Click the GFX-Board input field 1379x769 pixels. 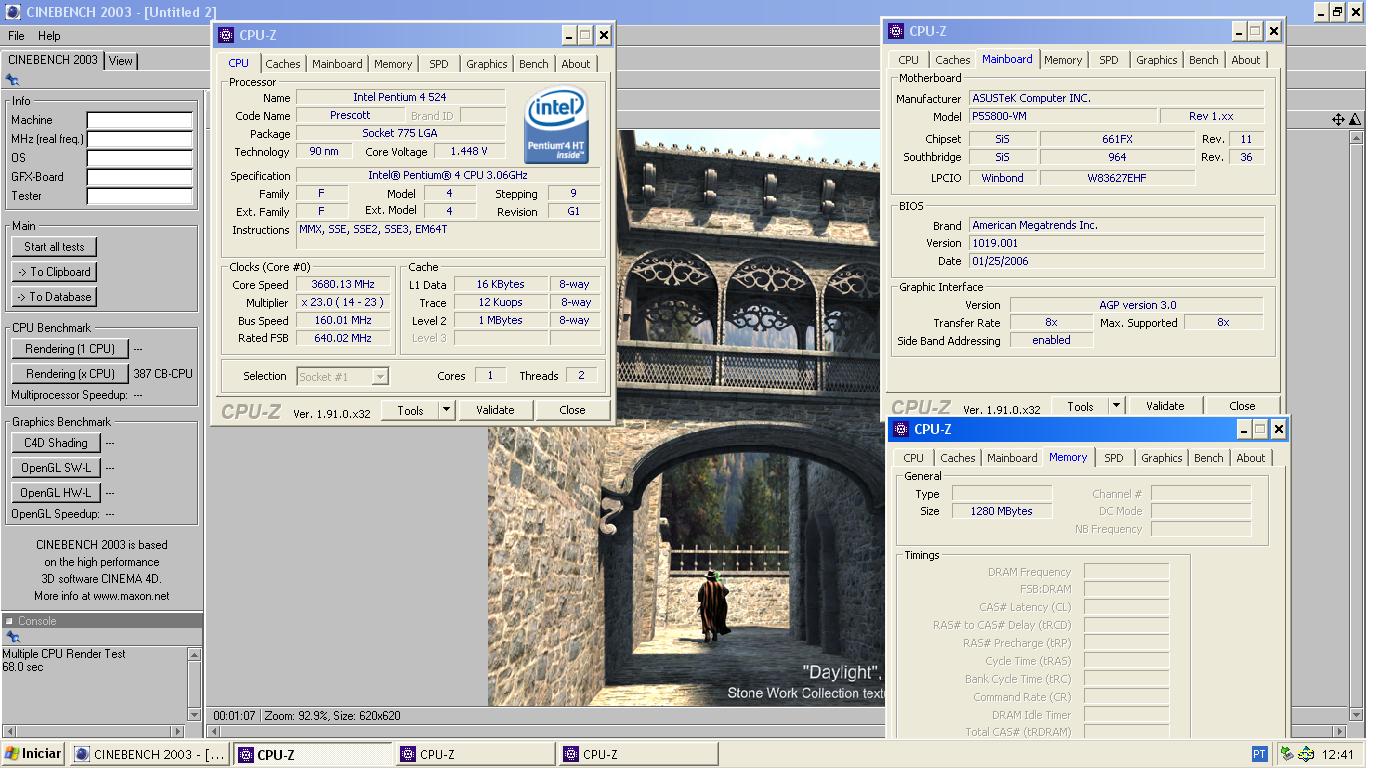(139, 177)
